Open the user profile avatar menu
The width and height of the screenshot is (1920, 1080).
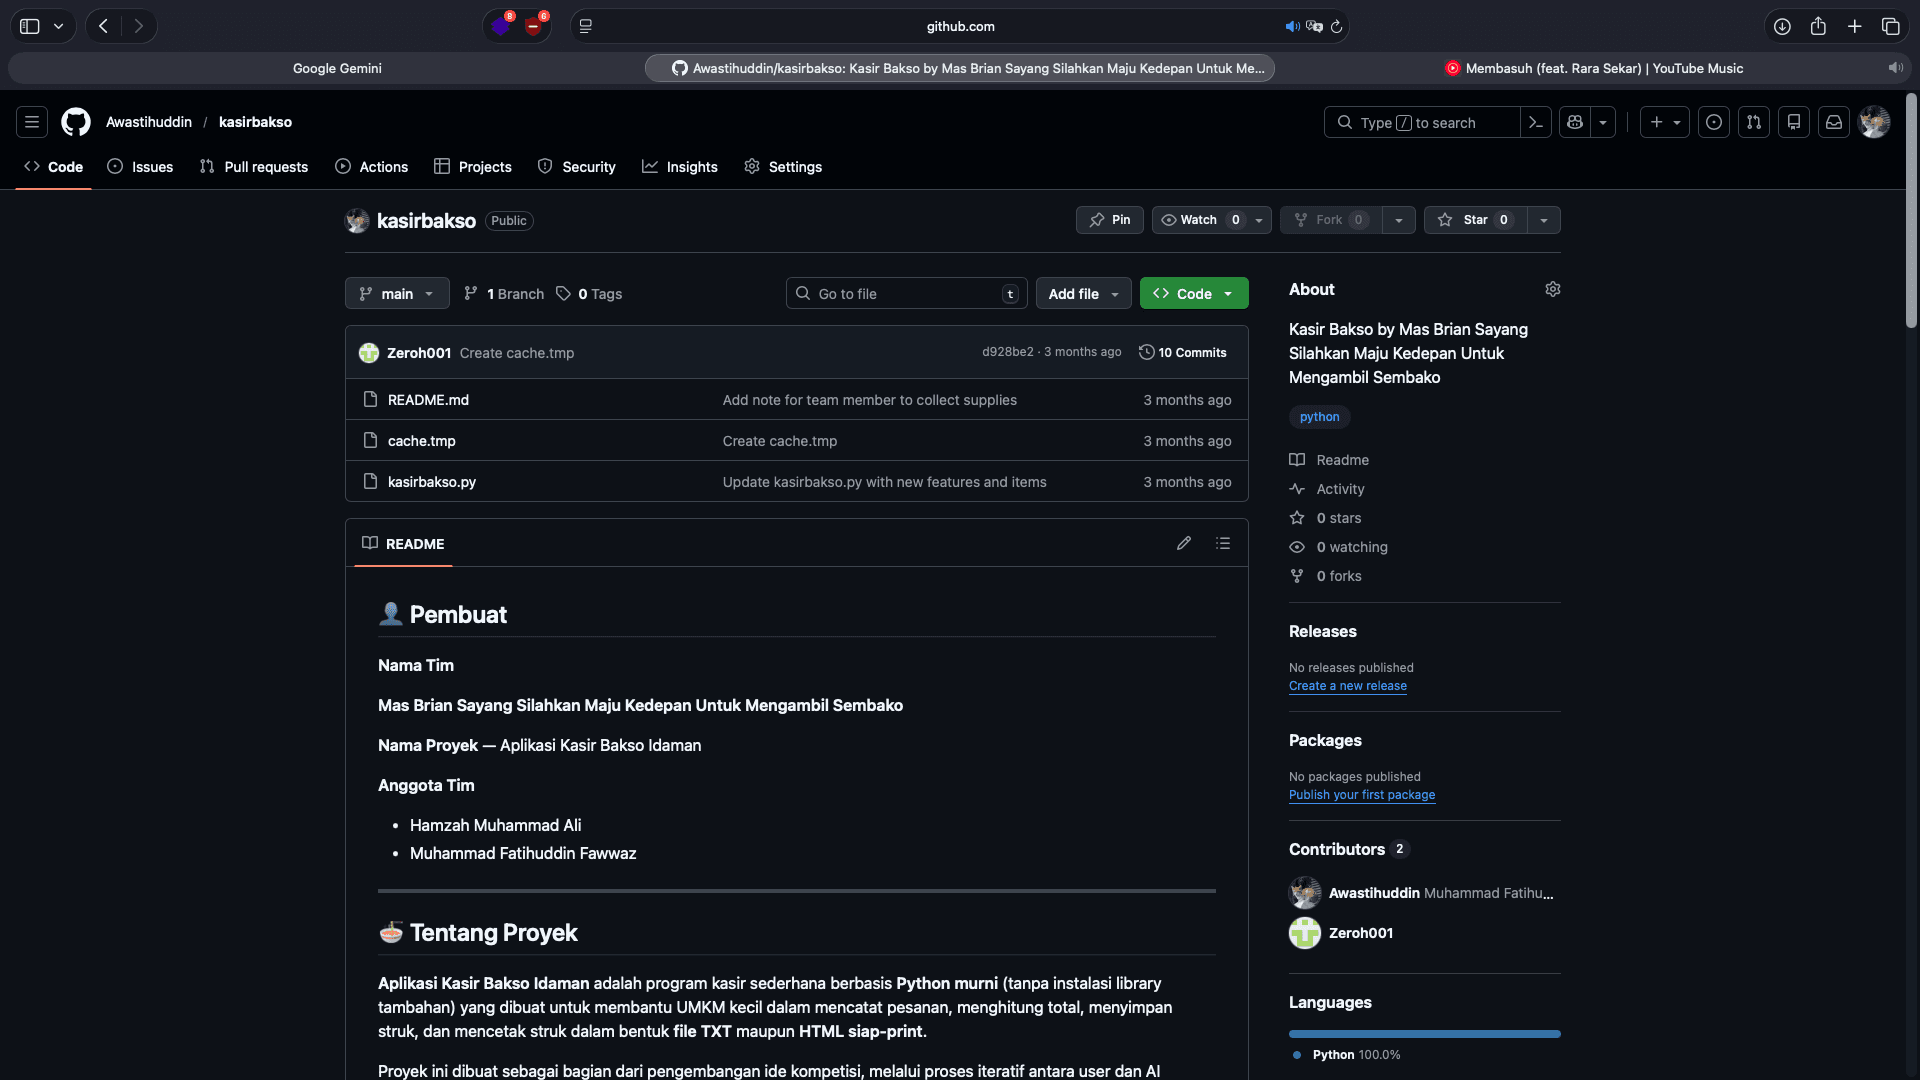(1874, 122)
